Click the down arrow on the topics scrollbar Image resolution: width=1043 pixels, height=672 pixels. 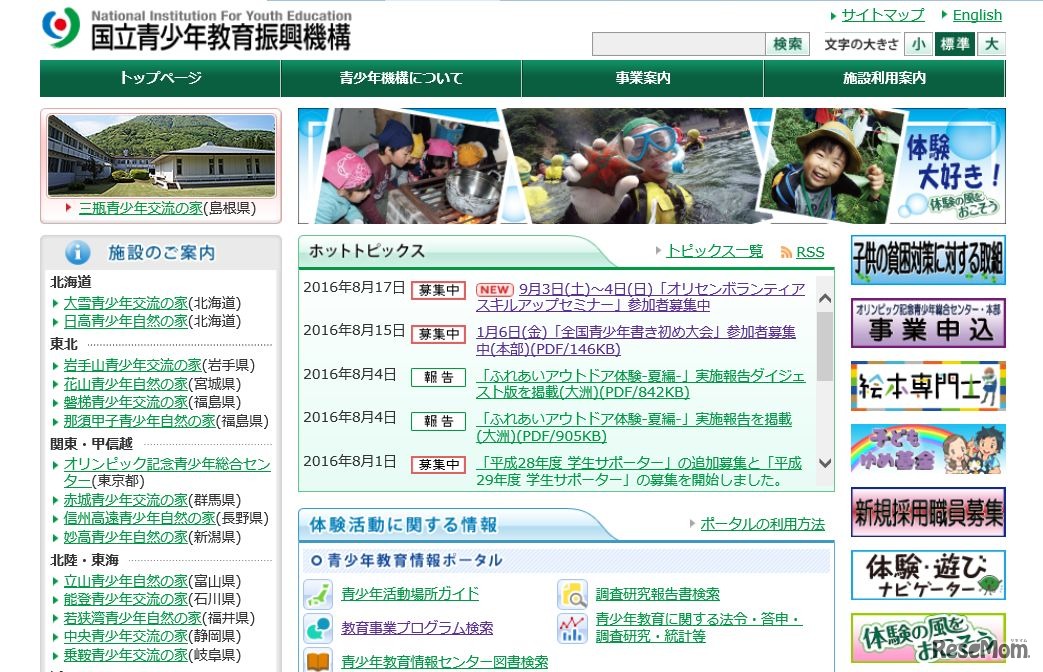pyautogui.click(x=824, y=463)
